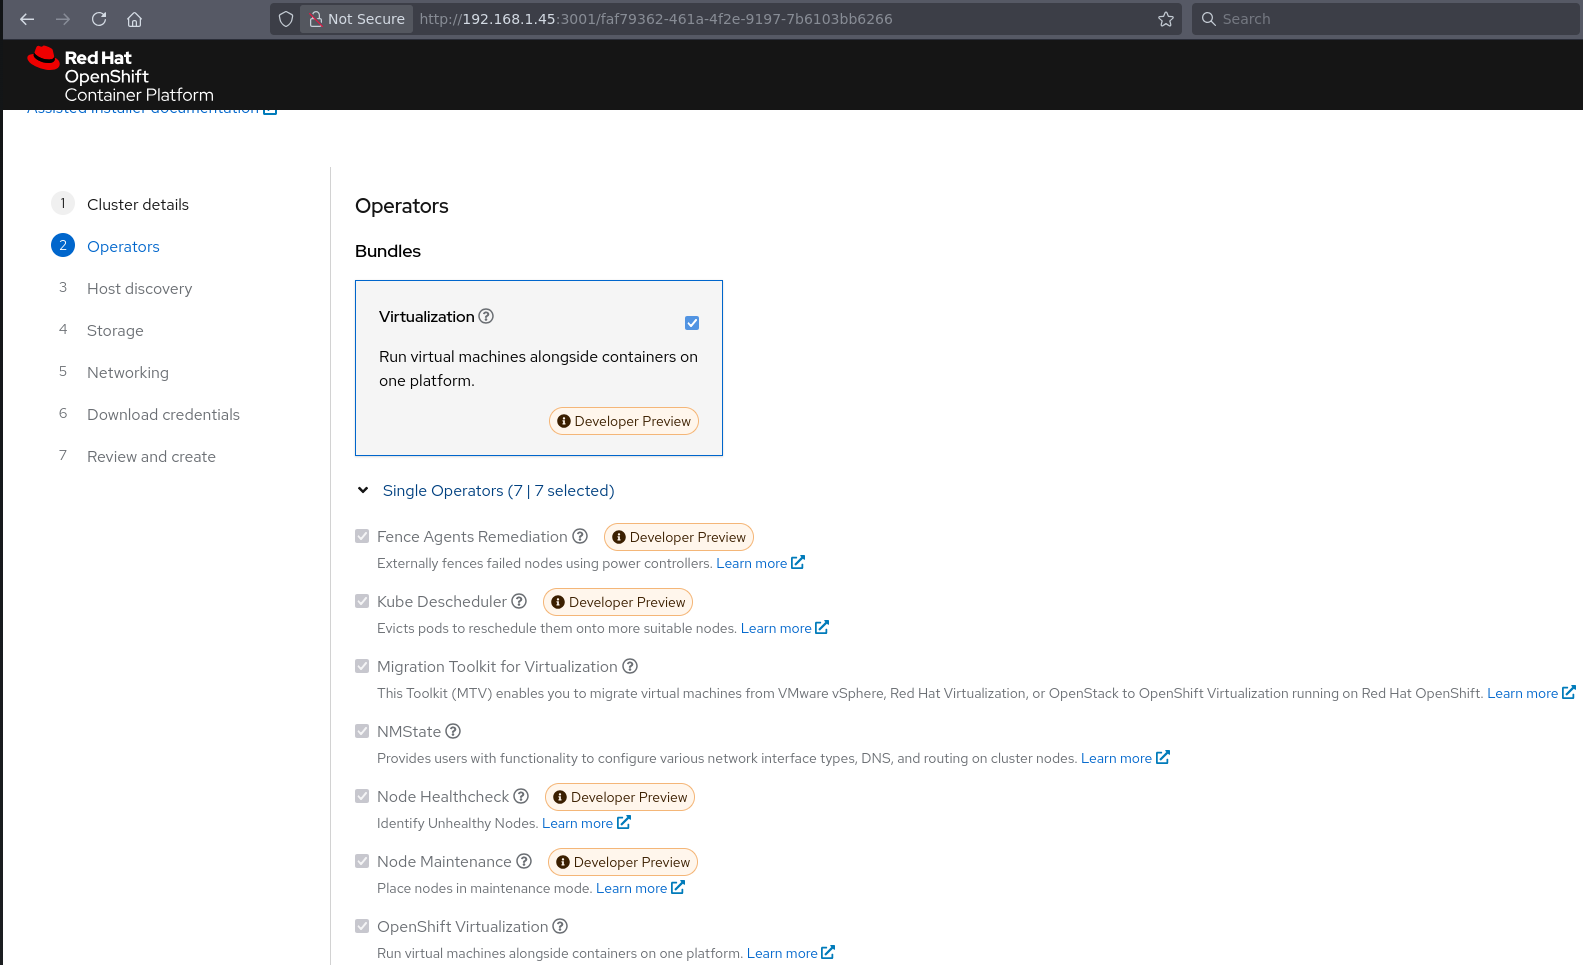Click help icon for Migration Toolkit for Virtualization

(x=630, y=667)
